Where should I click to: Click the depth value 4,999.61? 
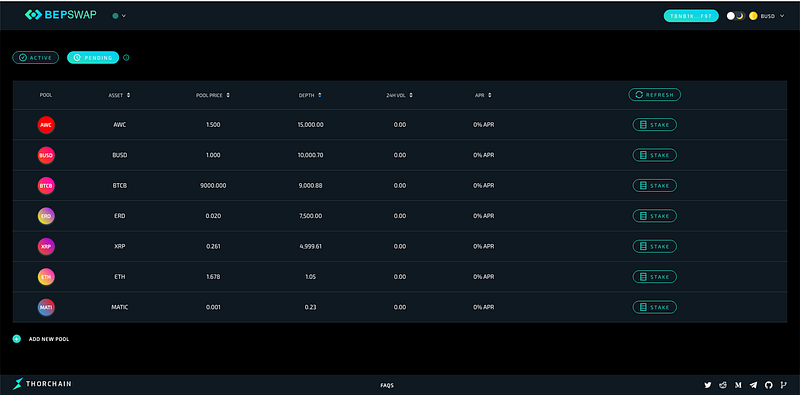coord(311,246)
